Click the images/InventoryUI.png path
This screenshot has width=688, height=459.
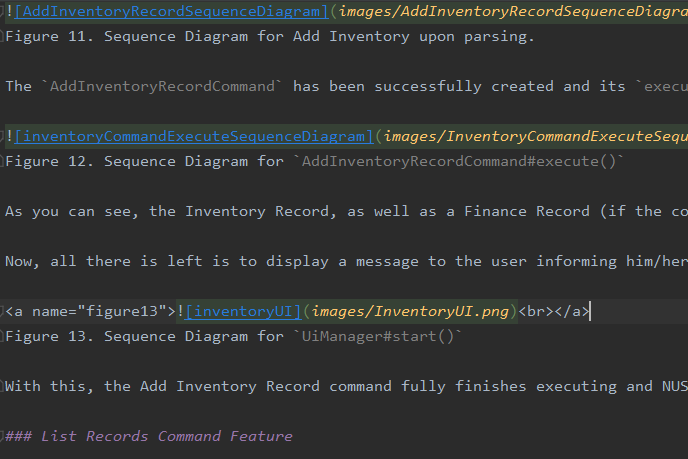tap(410, 312)
